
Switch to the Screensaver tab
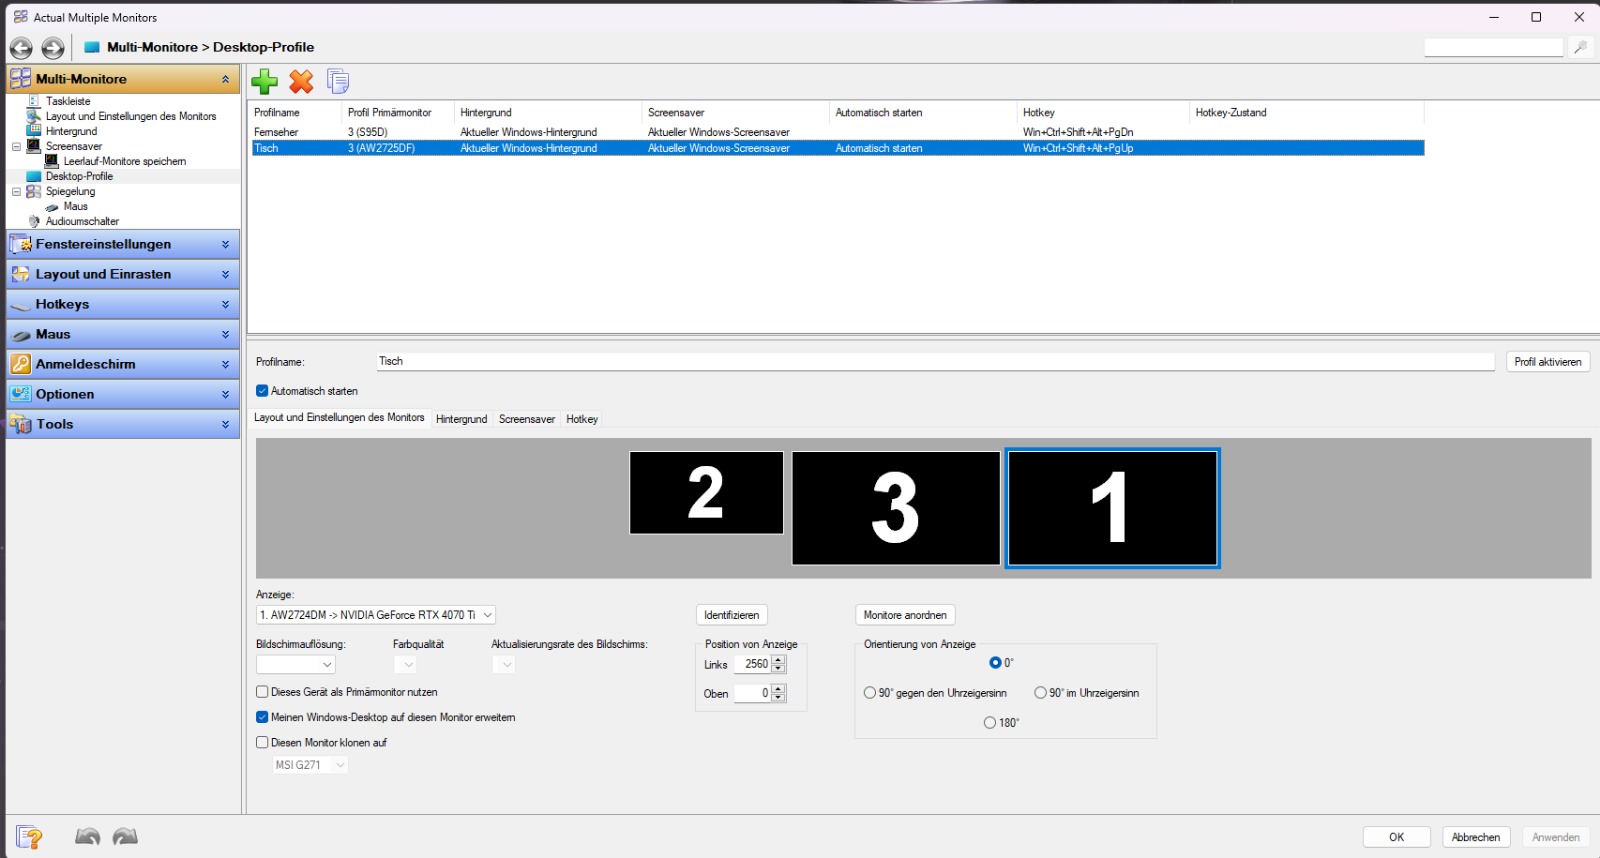(x=527, y=419)
